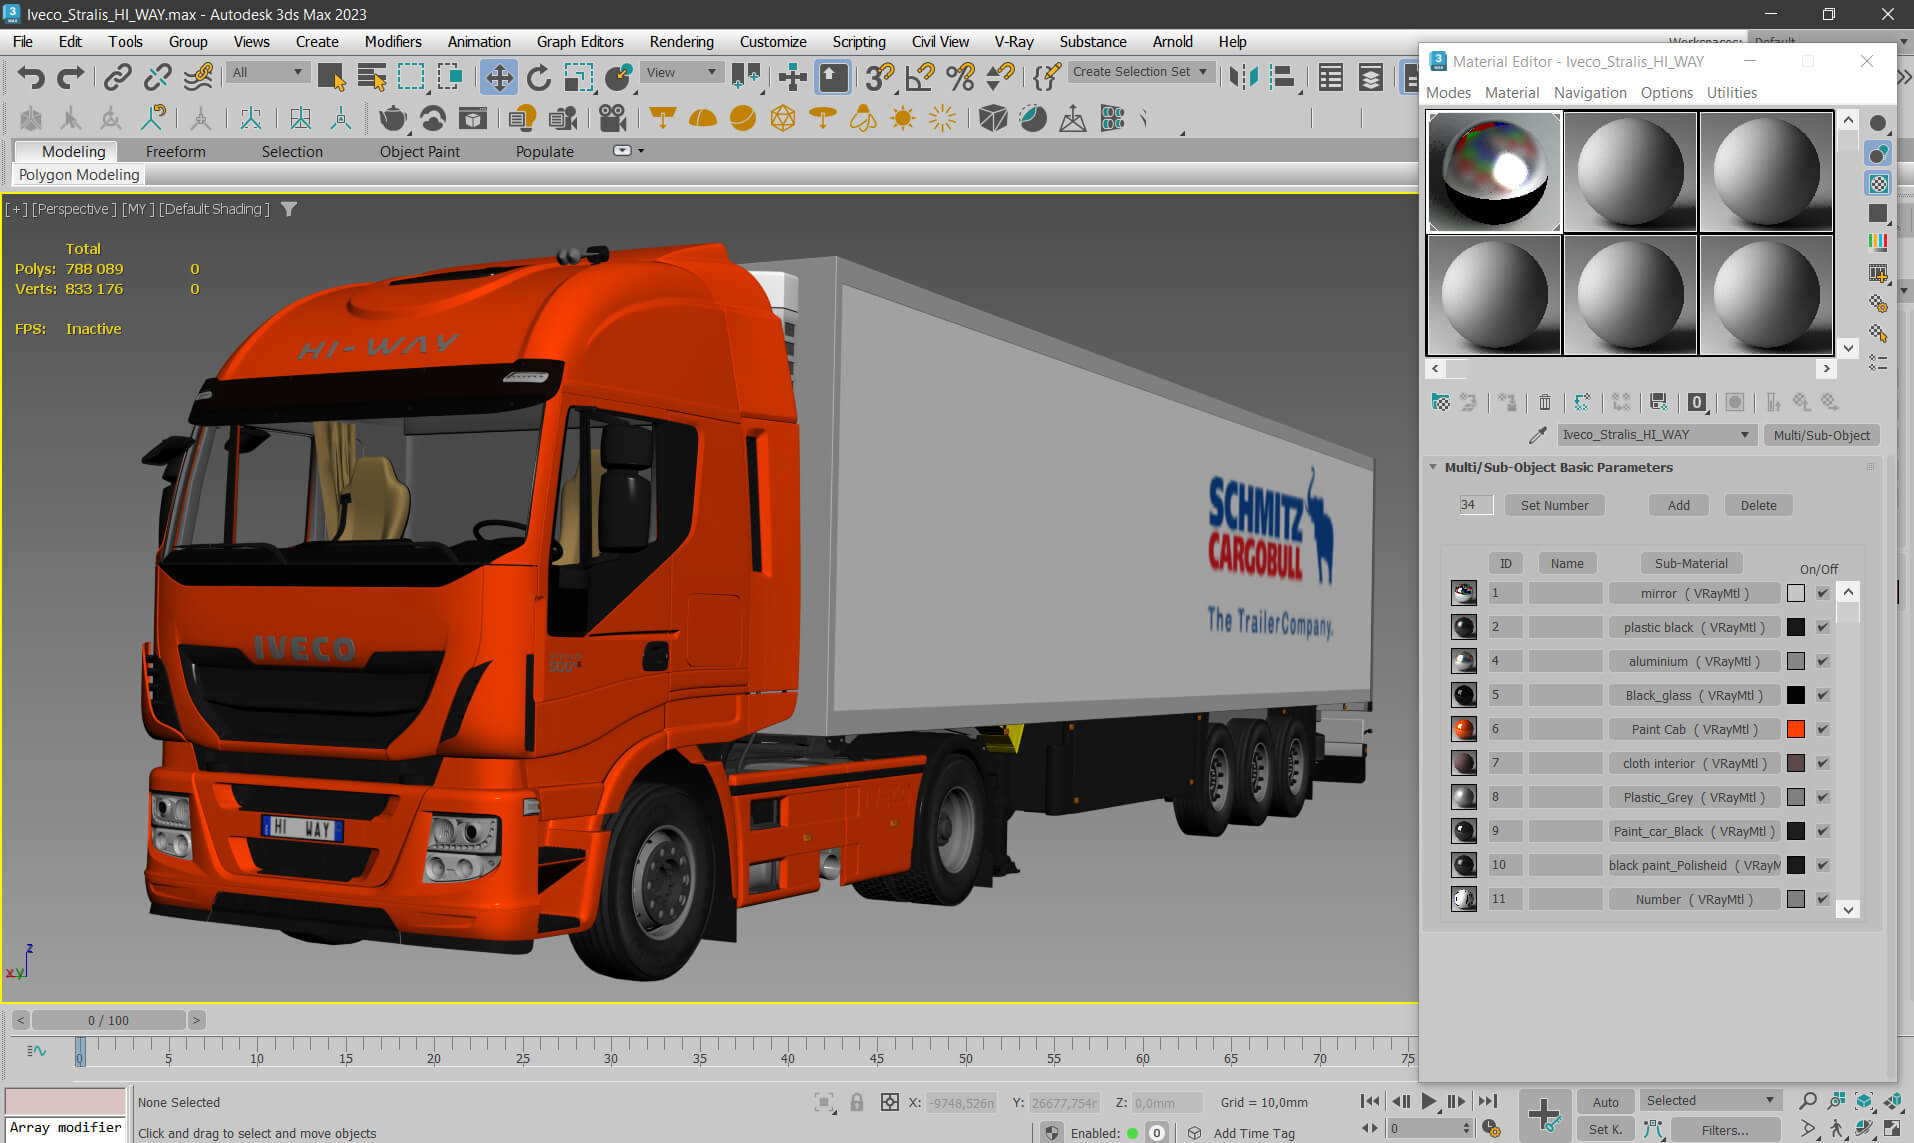This screenshot has height=1143, width=1914.
Task: Open Material Editor Utilities menu
Action: [x=1731, y=92]
